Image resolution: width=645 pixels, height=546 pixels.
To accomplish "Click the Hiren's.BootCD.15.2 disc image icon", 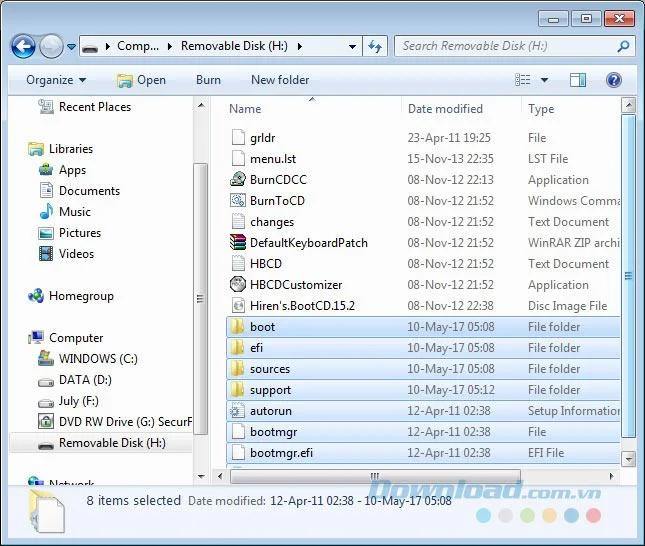I will coord(238,305).
